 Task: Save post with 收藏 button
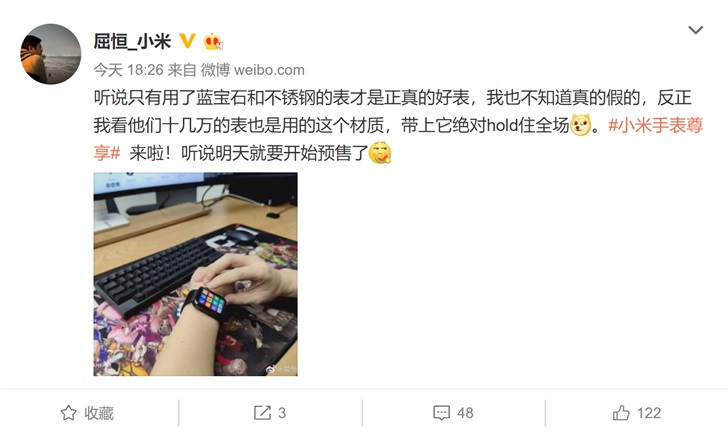click(x=88, y=413)
